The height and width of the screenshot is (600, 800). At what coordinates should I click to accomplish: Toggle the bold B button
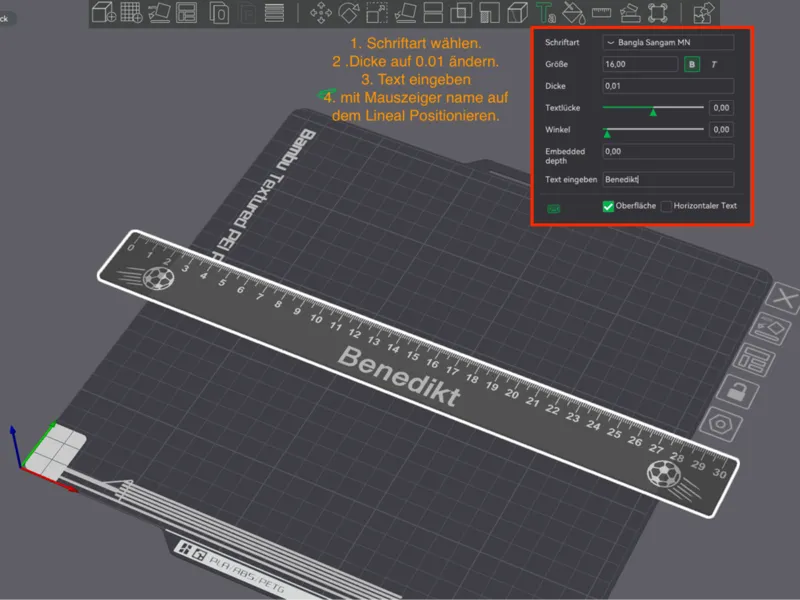(692, 64)
